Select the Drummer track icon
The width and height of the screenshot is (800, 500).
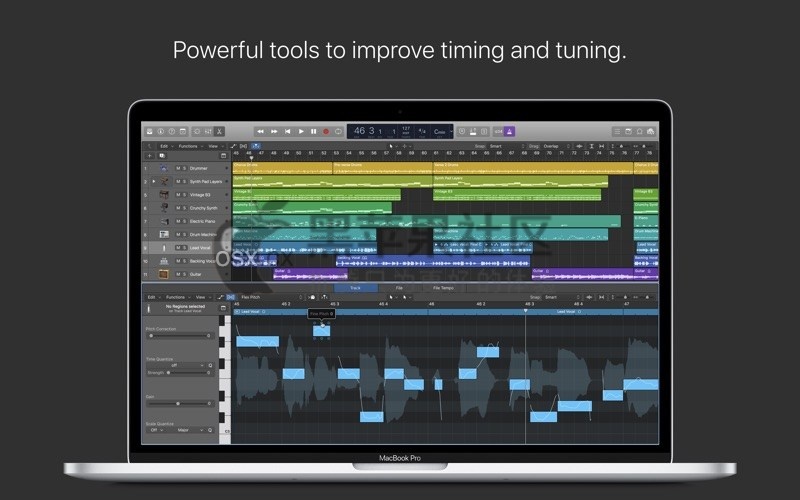point(164,168)
